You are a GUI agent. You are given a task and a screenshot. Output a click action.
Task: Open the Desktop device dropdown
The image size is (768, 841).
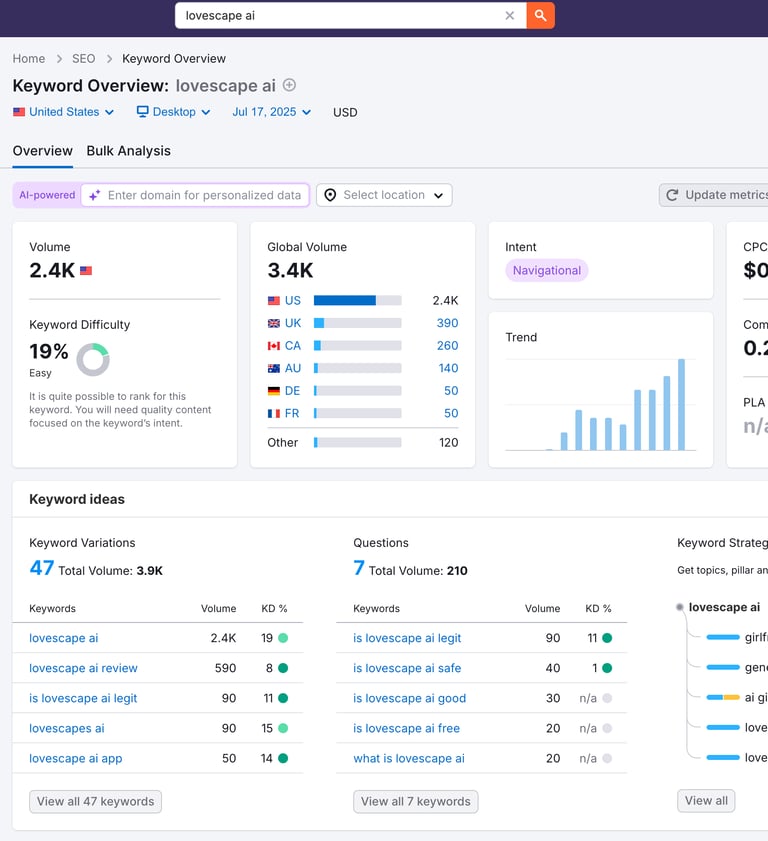173,112
